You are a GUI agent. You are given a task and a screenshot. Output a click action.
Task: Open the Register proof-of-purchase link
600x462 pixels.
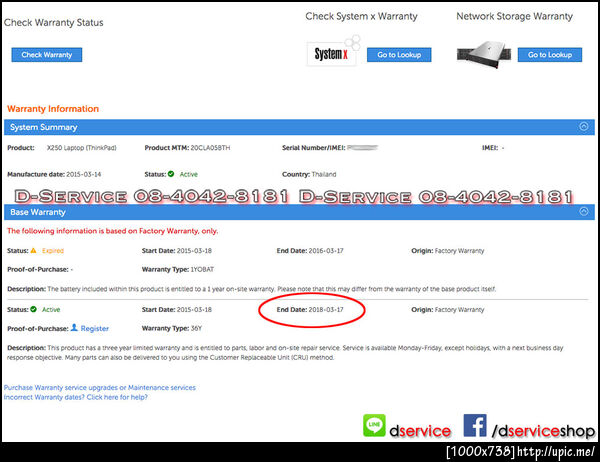click(x=95, y=328)
